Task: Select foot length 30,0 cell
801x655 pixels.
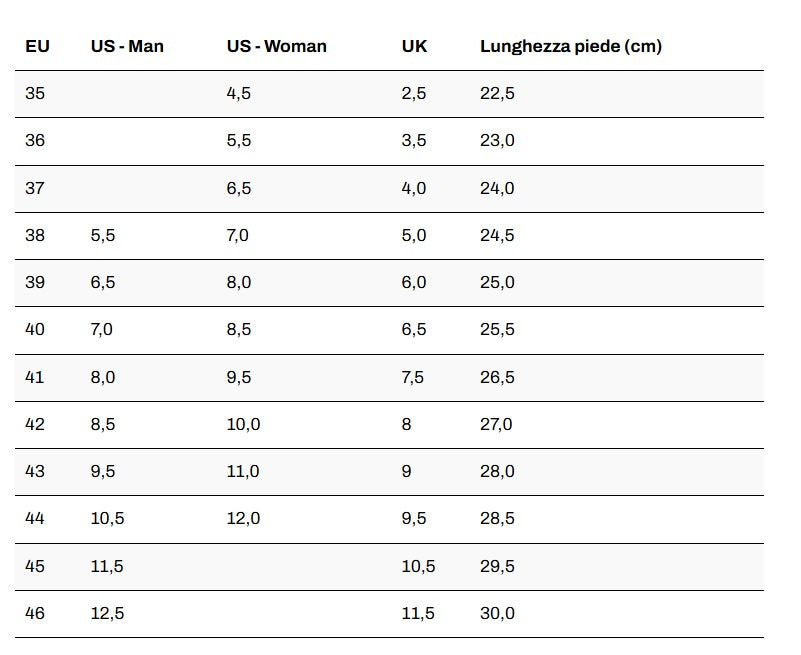Action: pyautogui.click(x=497, y=613)
